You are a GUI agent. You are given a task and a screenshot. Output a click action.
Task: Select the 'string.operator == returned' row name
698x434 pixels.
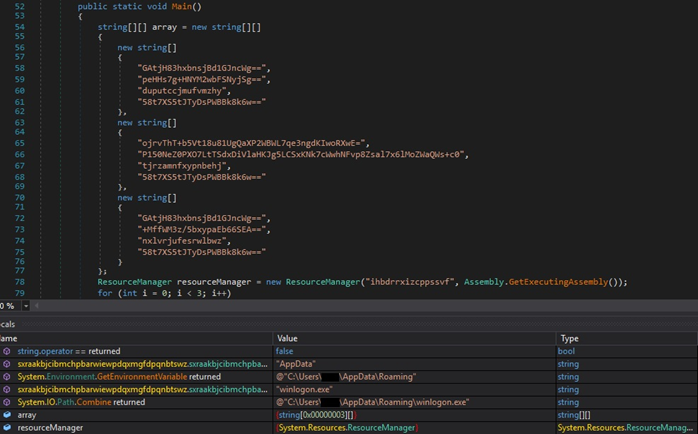[x=69, y=351]
